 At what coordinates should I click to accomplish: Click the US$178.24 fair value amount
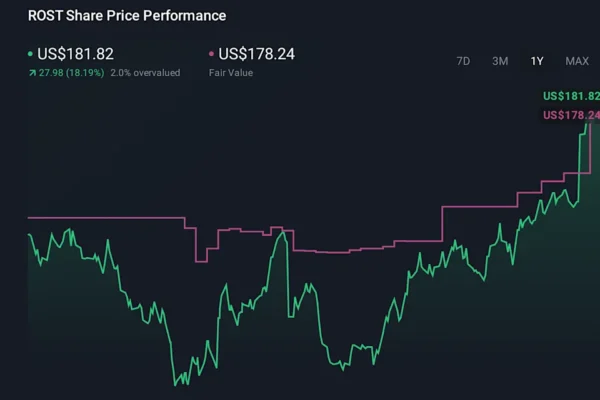tap(256, 54)
